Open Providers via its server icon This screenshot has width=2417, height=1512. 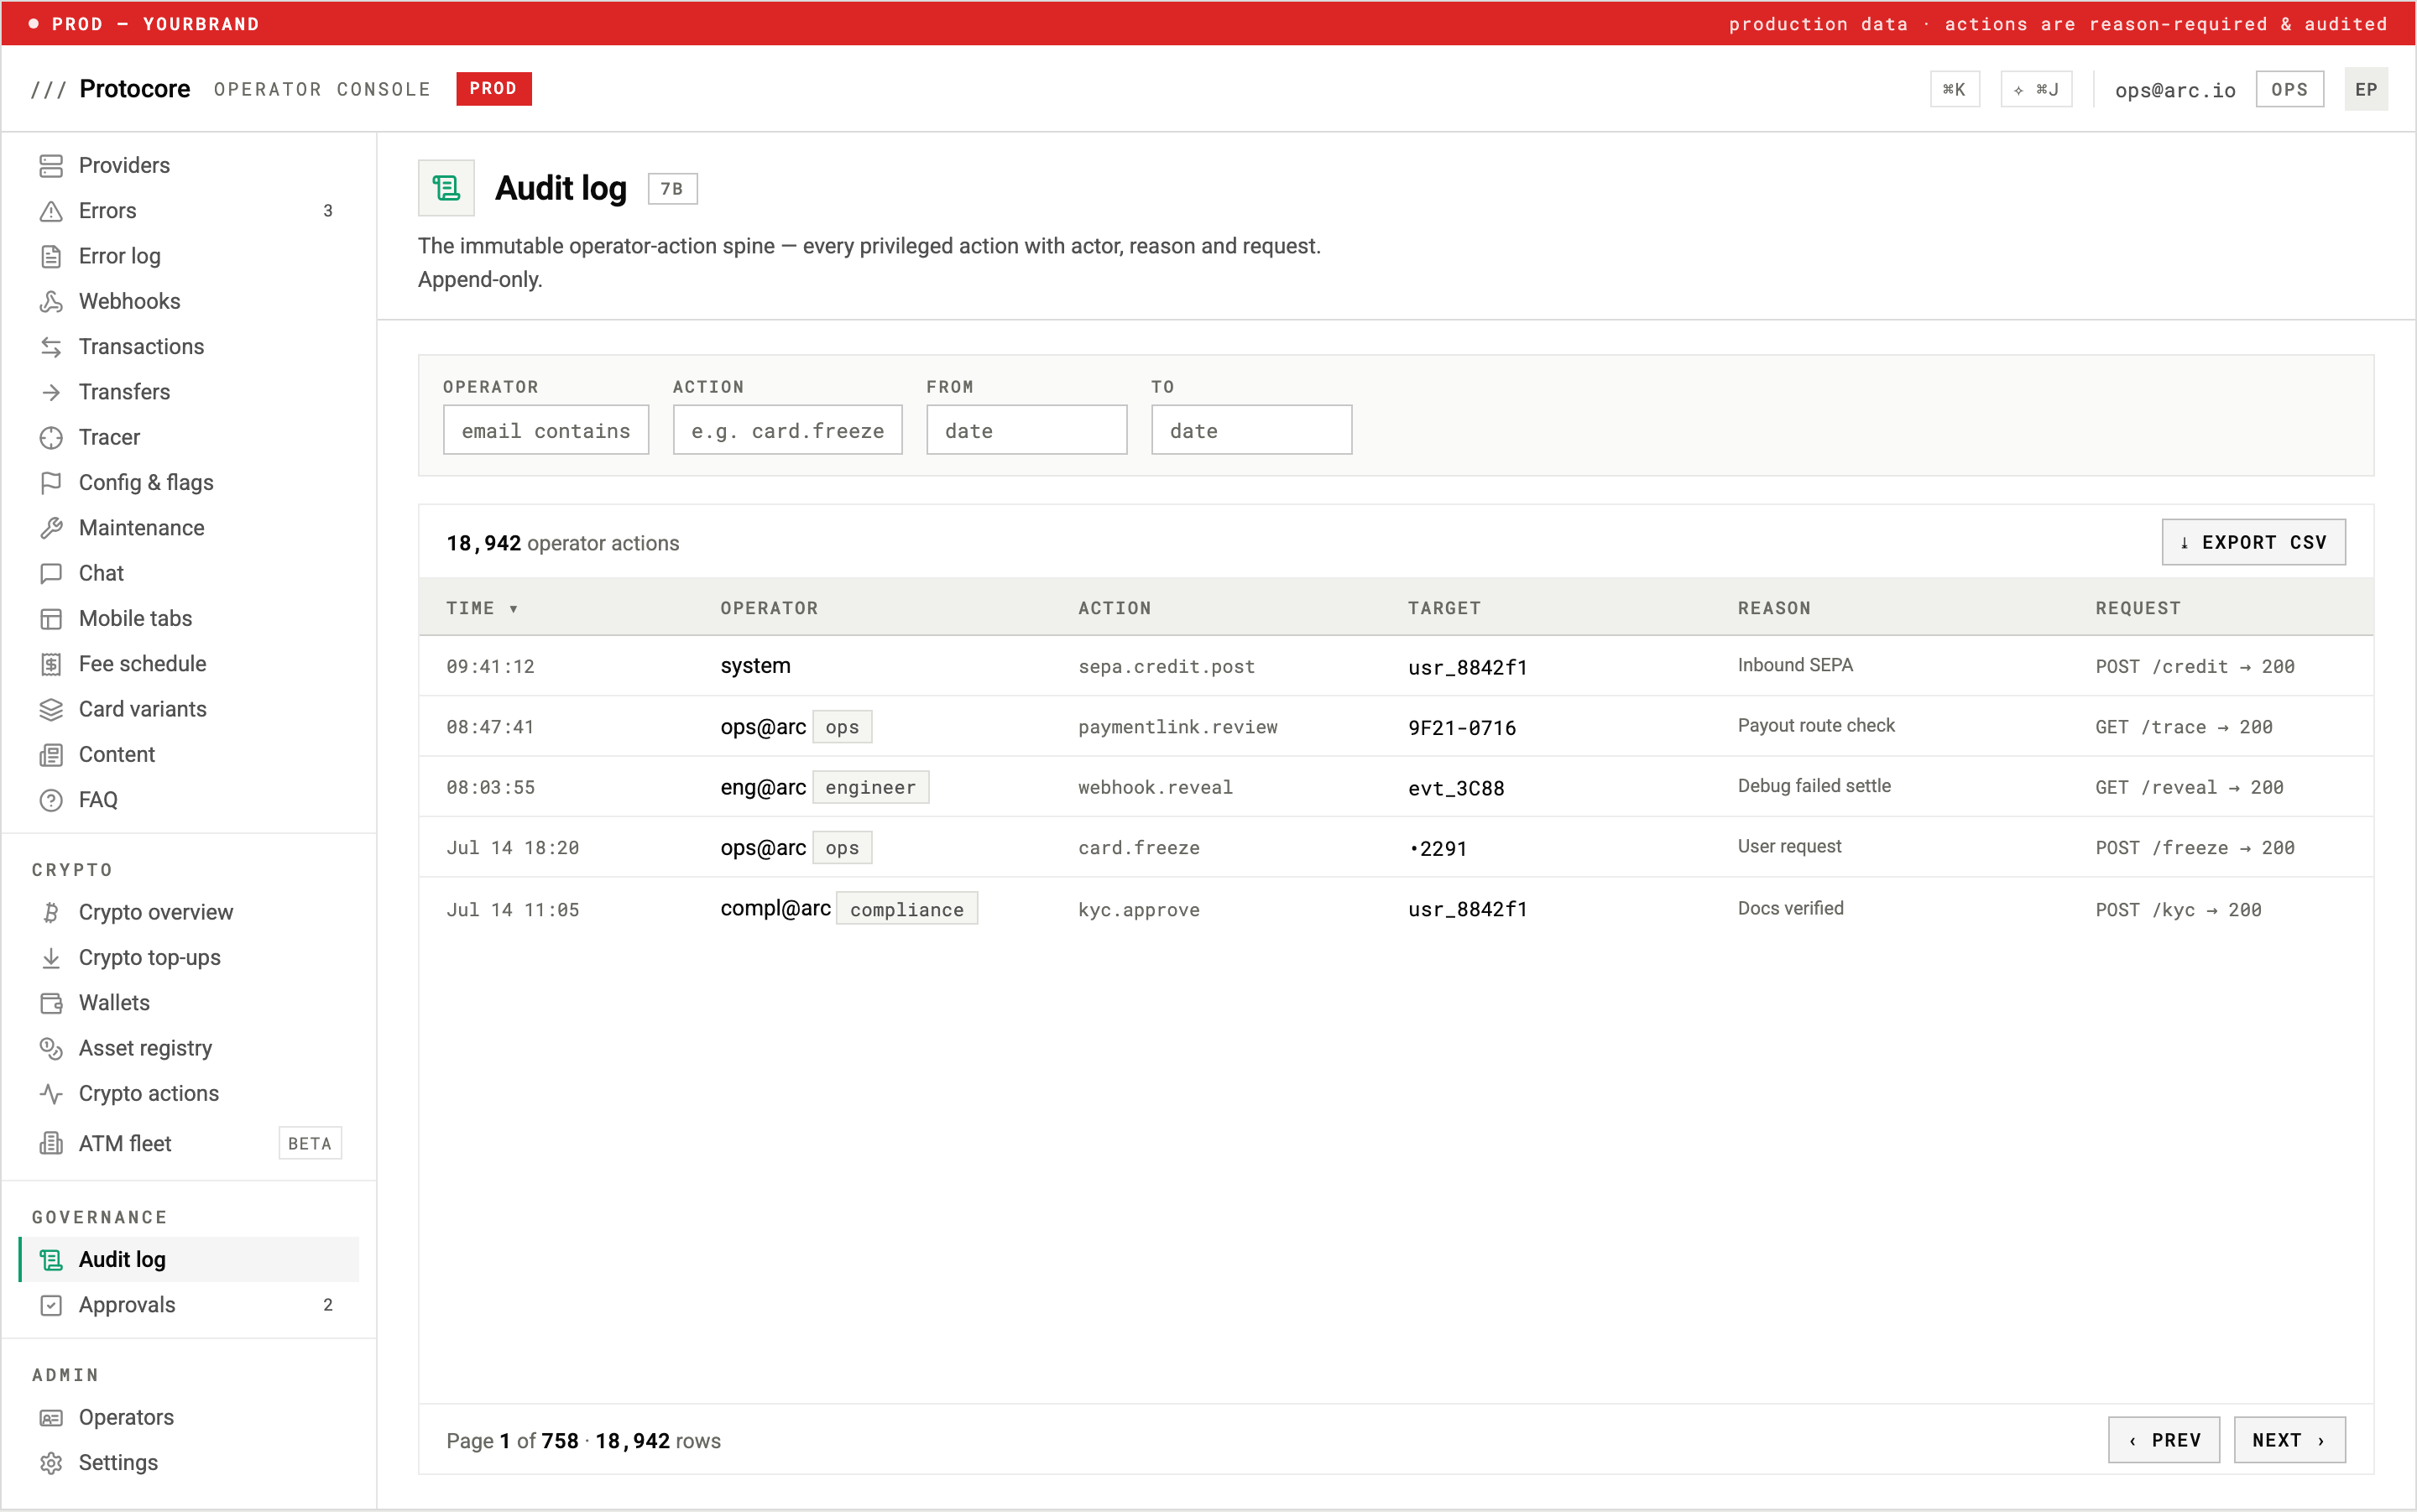(x=51, y=165)
